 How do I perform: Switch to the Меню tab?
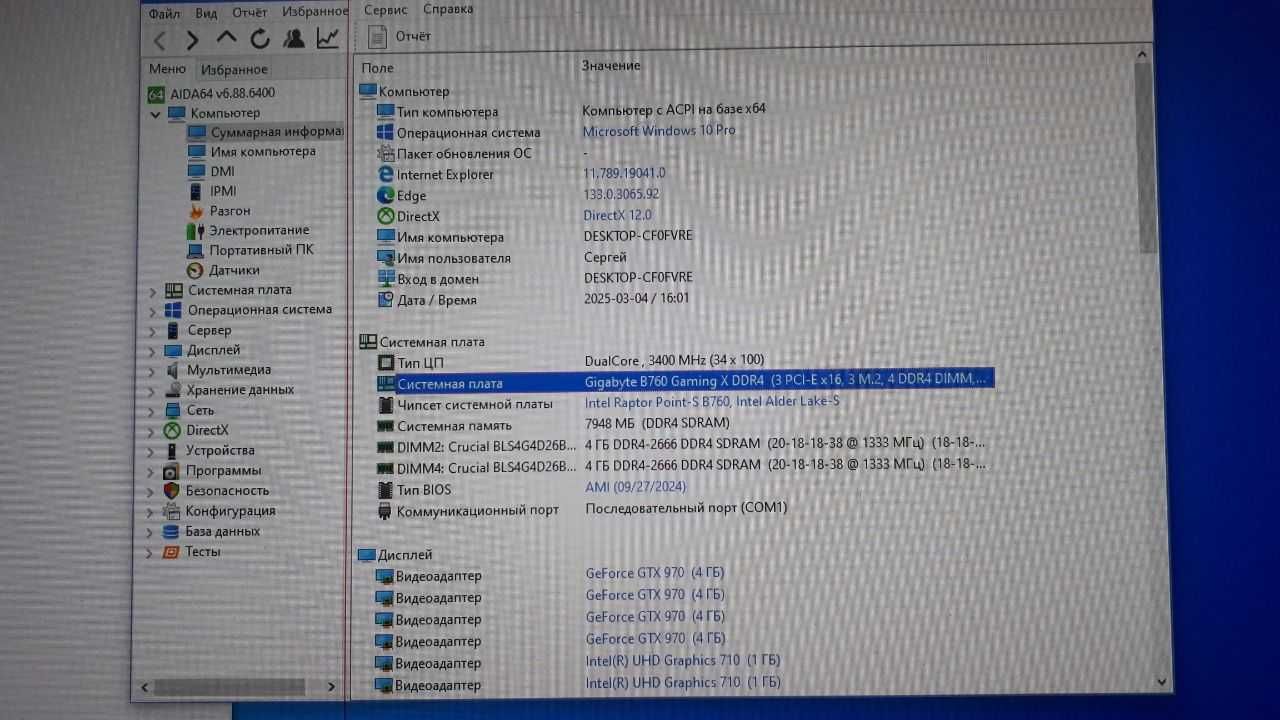click(167, 69)
